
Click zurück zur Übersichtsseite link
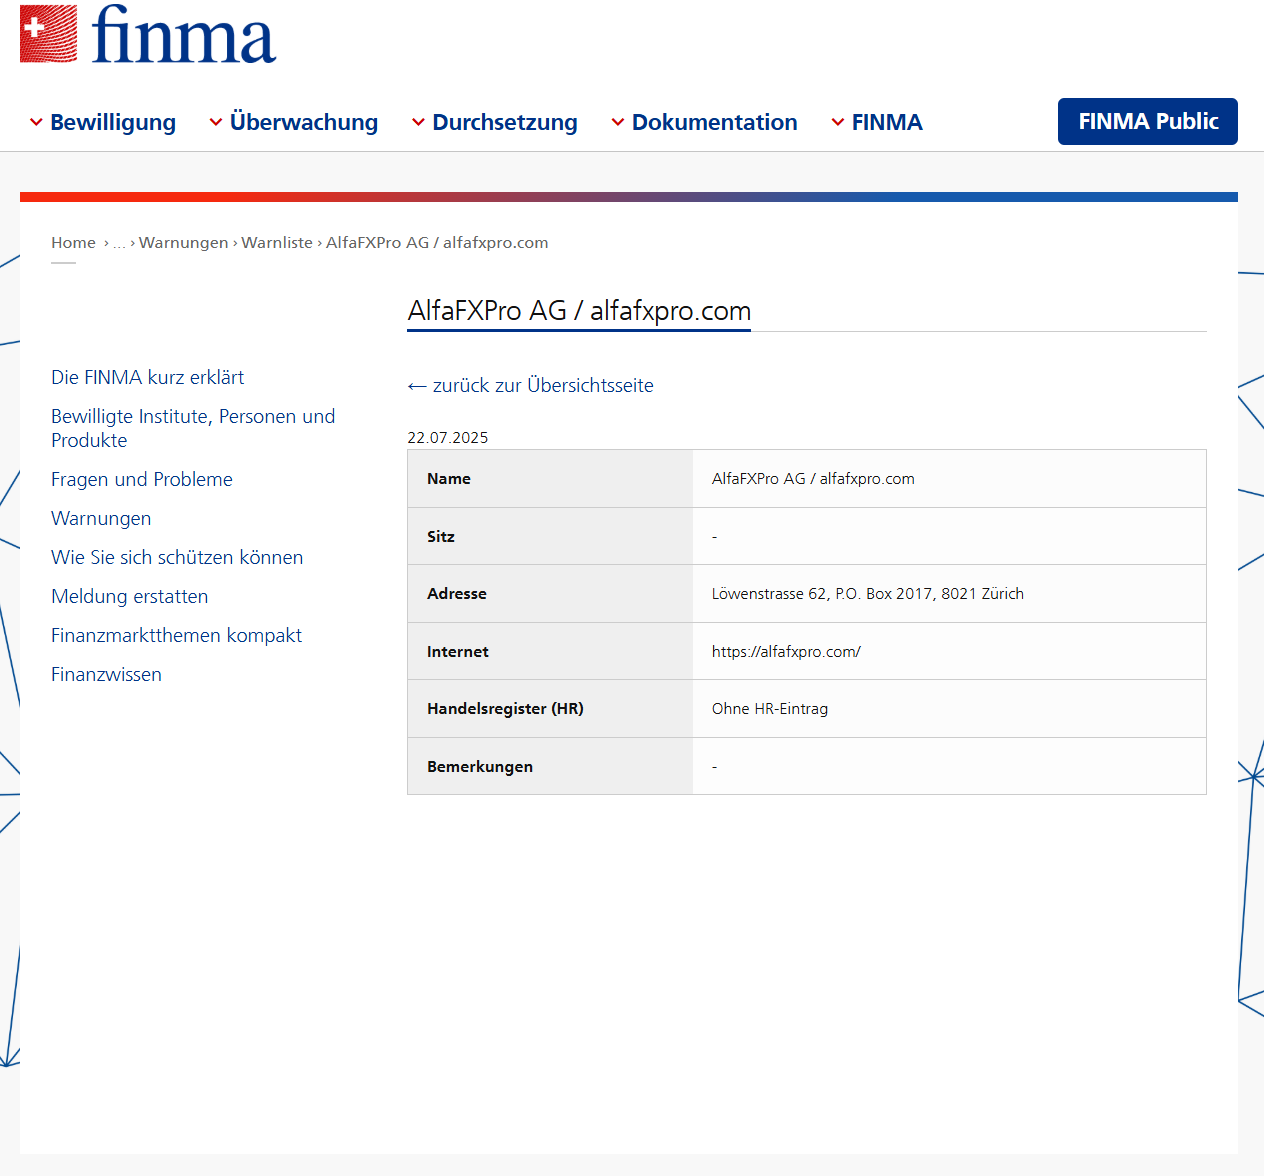point(530,386)
